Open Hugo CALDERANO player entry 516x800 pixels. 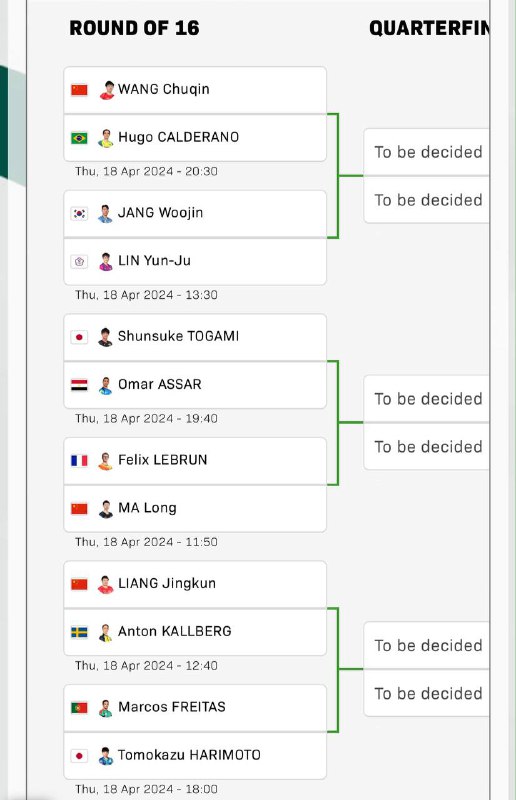195,138
